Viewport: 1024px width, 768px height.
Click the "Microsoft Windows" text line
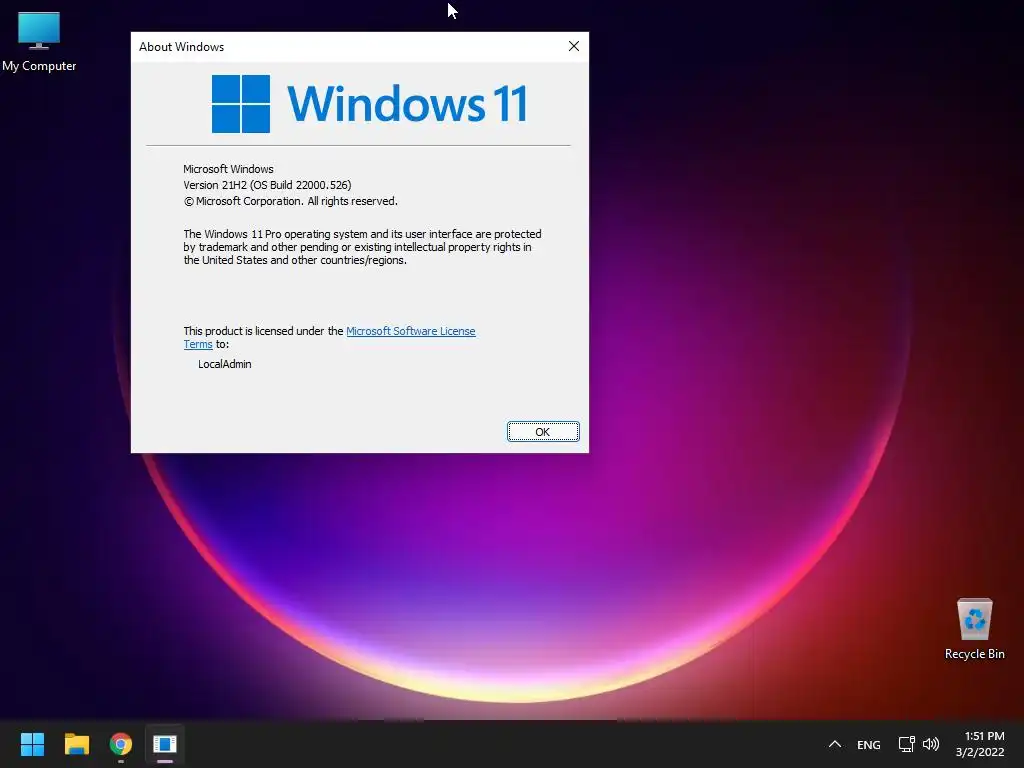(x=228, y=168)
